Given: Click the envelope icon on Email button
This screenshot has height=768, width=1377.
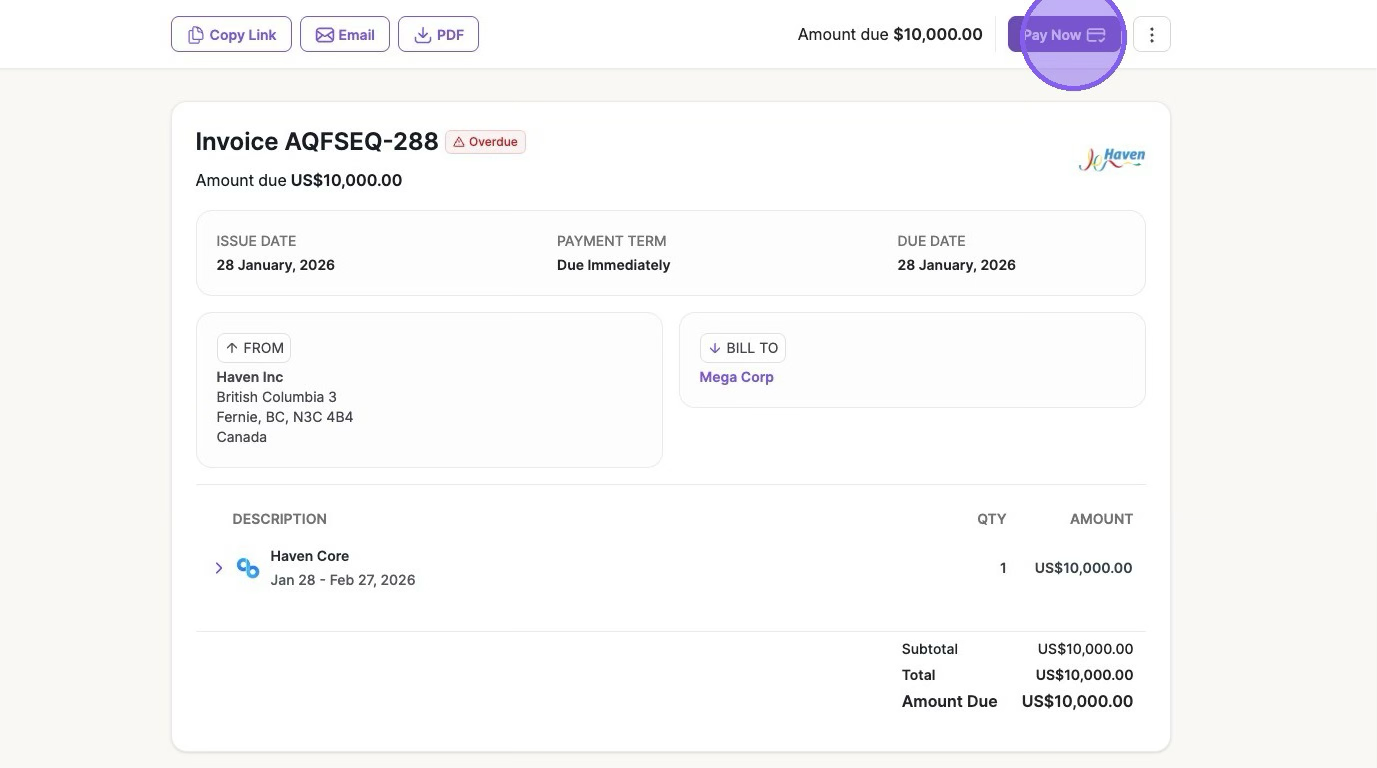Looking at the screenshot, I should click(325, 35).
